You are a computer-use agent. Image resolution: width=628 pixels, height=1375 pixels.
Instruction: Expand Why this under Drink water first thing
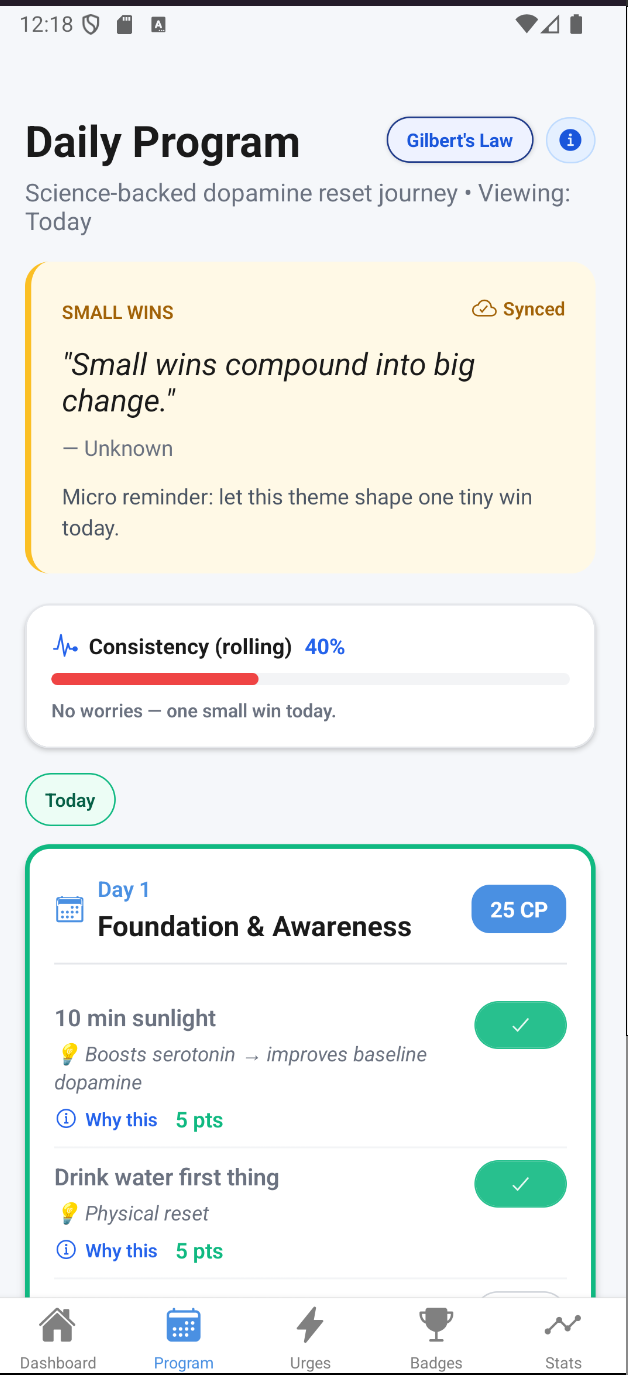pyautogui.click(x=108, y=1251)
